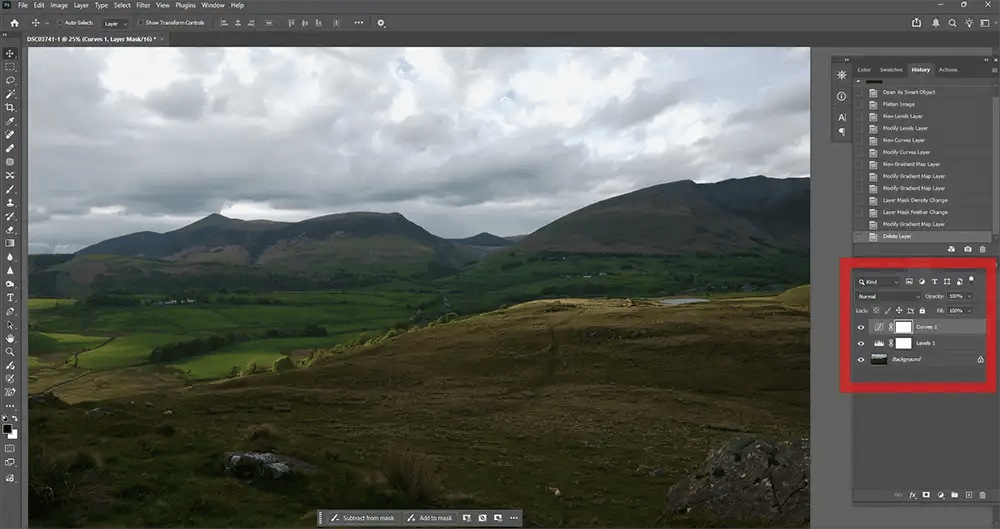Open the Auto-Select Layer dropdown
1000x529 pixels.
115,24
